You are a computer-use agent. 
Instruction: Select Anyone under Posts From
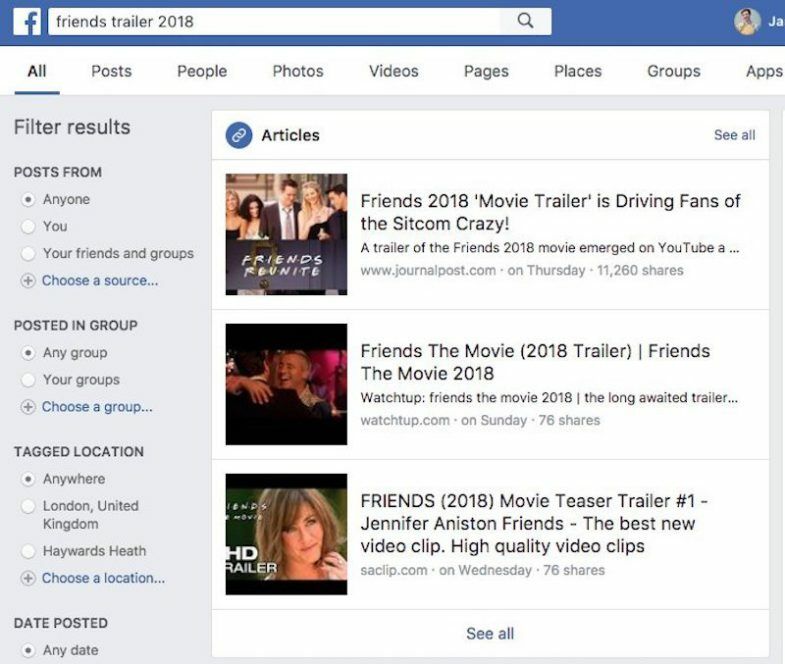pos(28,199)
